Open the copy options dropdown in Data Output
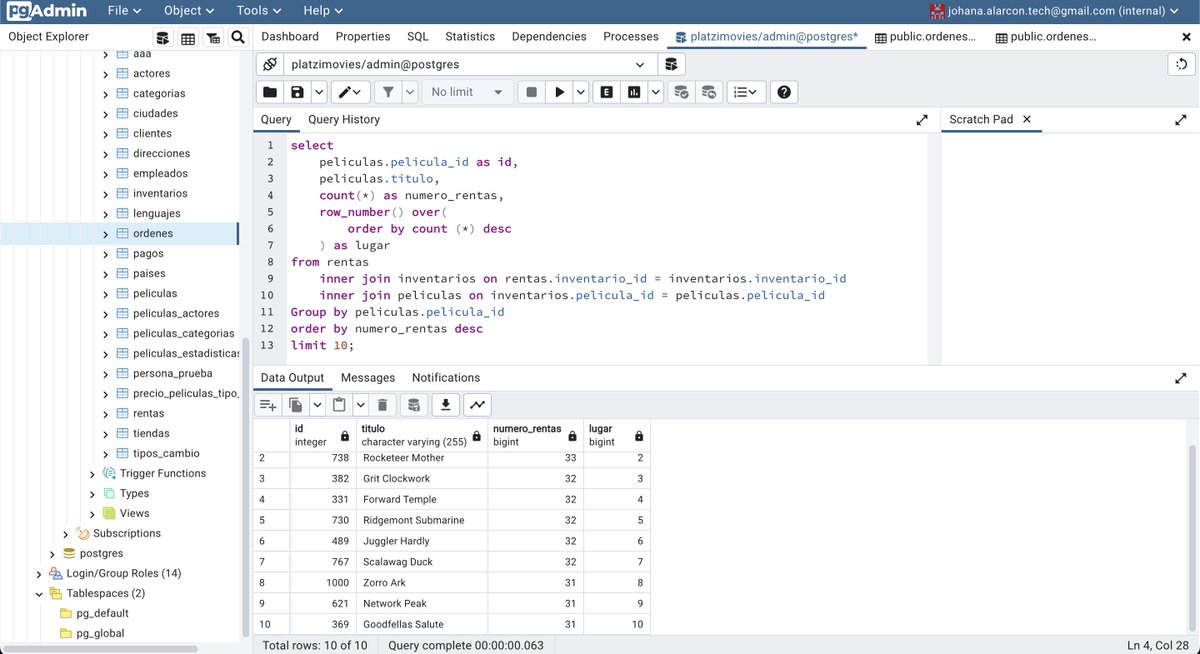 coord(317,405)
